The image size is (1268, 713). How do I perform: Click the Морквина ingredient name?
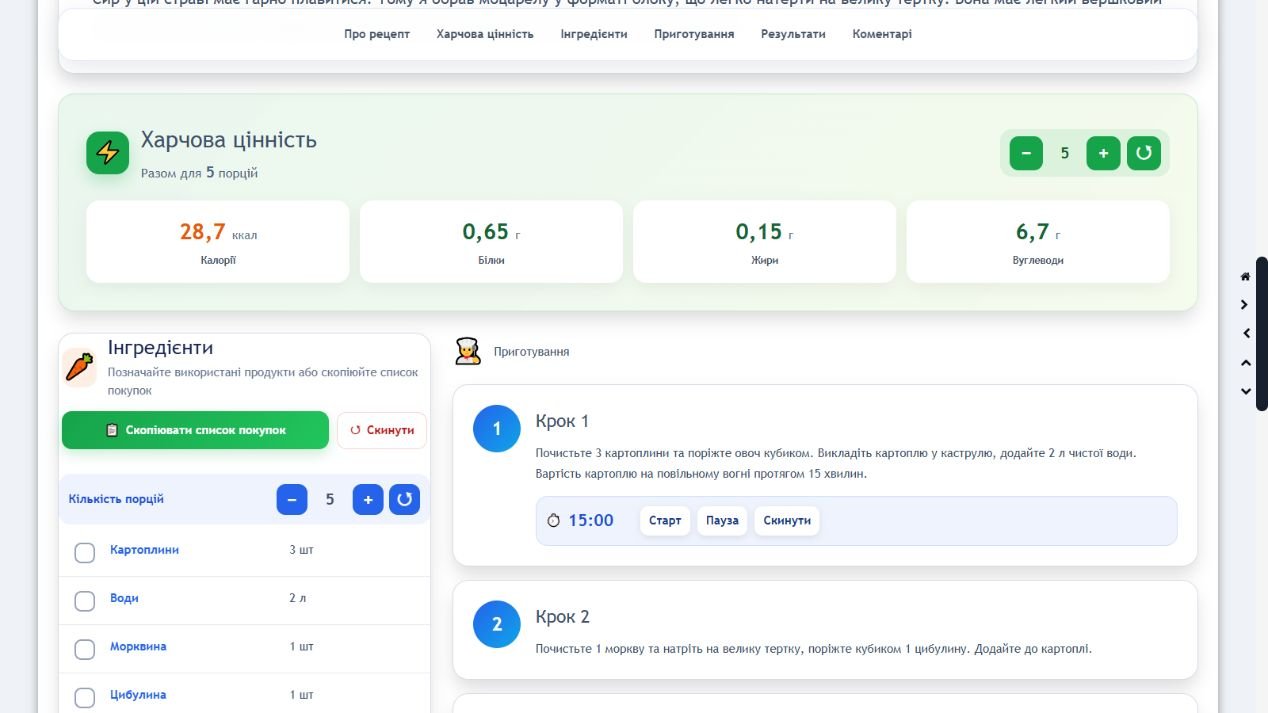138,646
